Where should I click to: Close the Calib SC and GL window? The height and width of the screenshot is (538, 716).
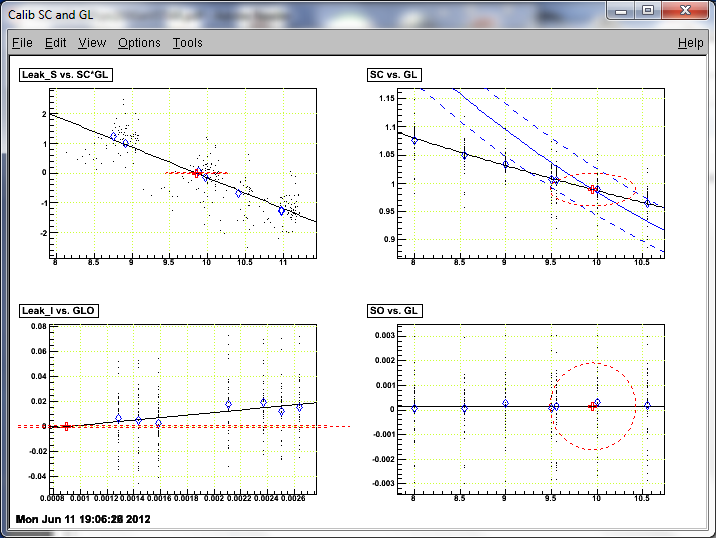point(685,11)
